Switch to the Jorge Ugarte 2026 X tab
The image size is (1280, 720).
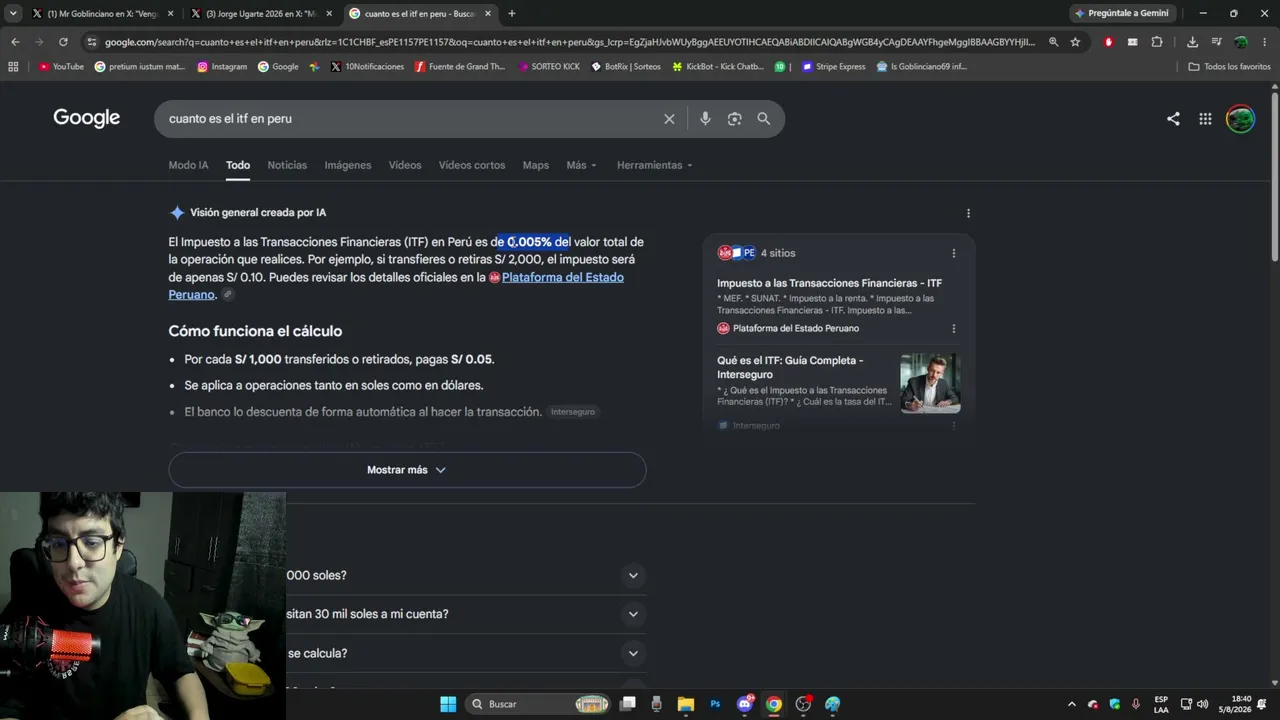tap(262, 14)
